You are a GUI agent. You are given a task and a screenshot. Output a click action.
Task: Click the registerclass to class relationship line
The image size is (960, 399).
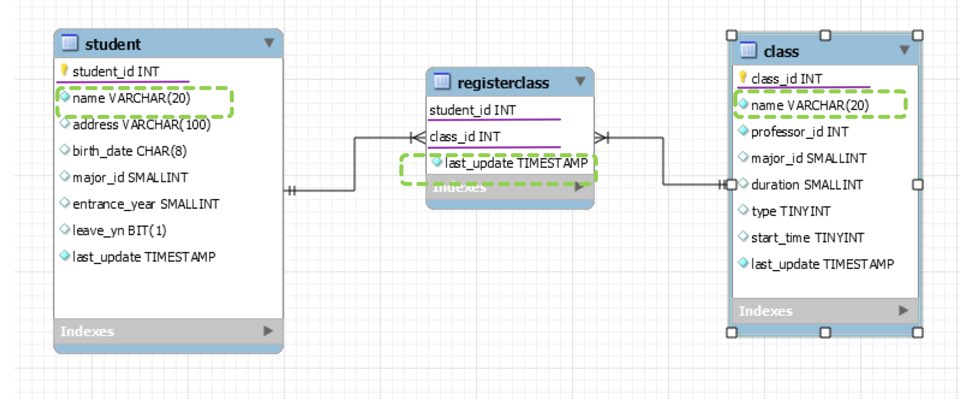pyautogui.click(x=663, y=160)
